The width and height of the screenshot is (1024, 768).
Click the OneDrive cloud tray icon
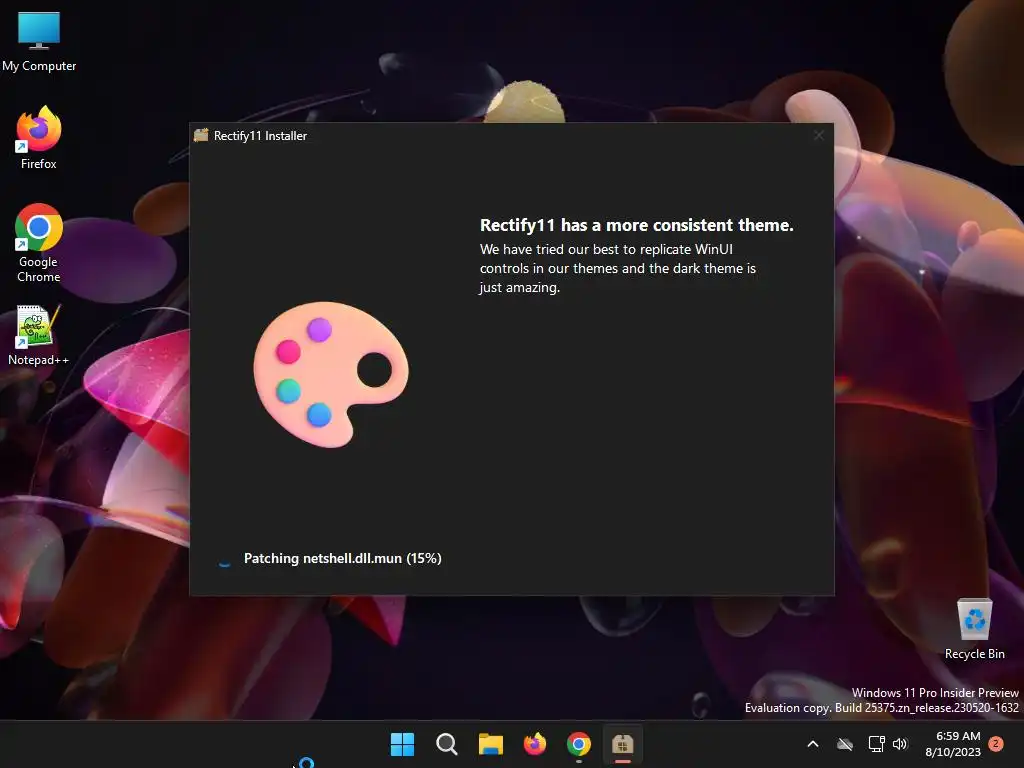(x=845, y=744)
